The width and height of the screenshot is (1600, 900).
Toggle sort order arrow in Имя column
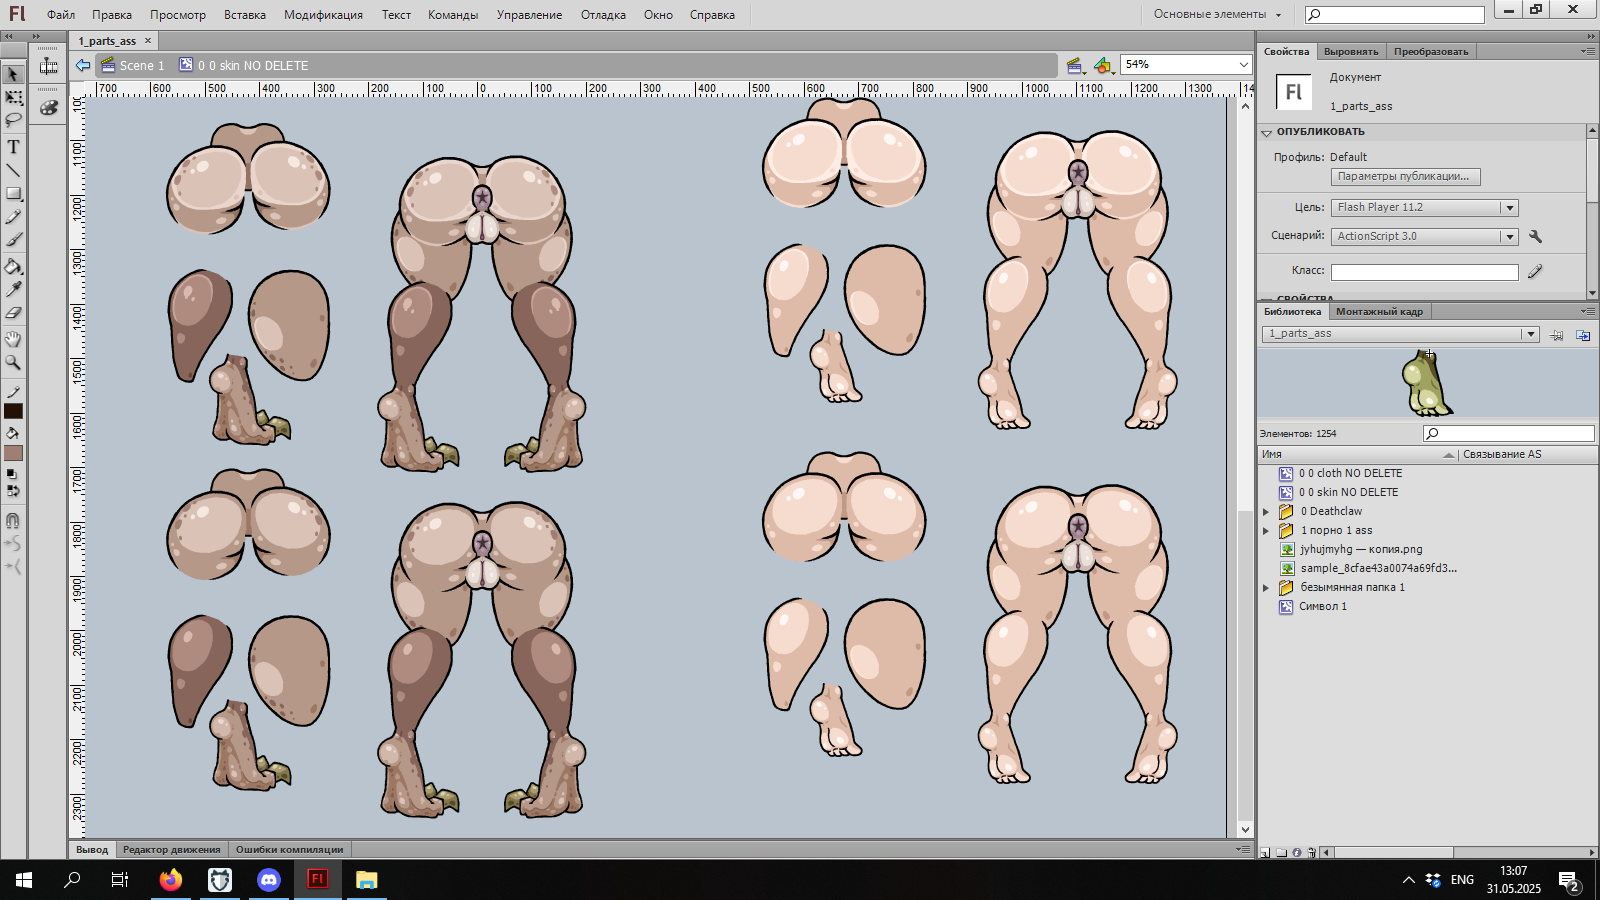[x=1449, y=455]
